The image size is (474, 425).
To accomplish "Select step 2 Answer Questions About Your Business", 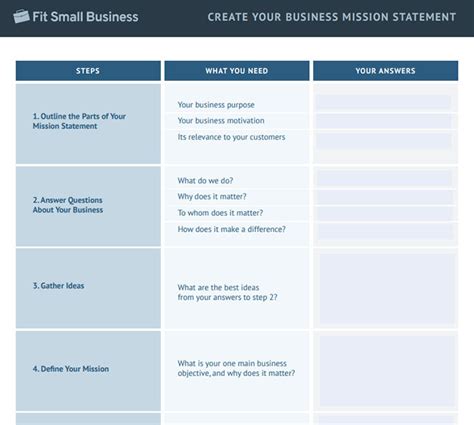I will (88, 206).
